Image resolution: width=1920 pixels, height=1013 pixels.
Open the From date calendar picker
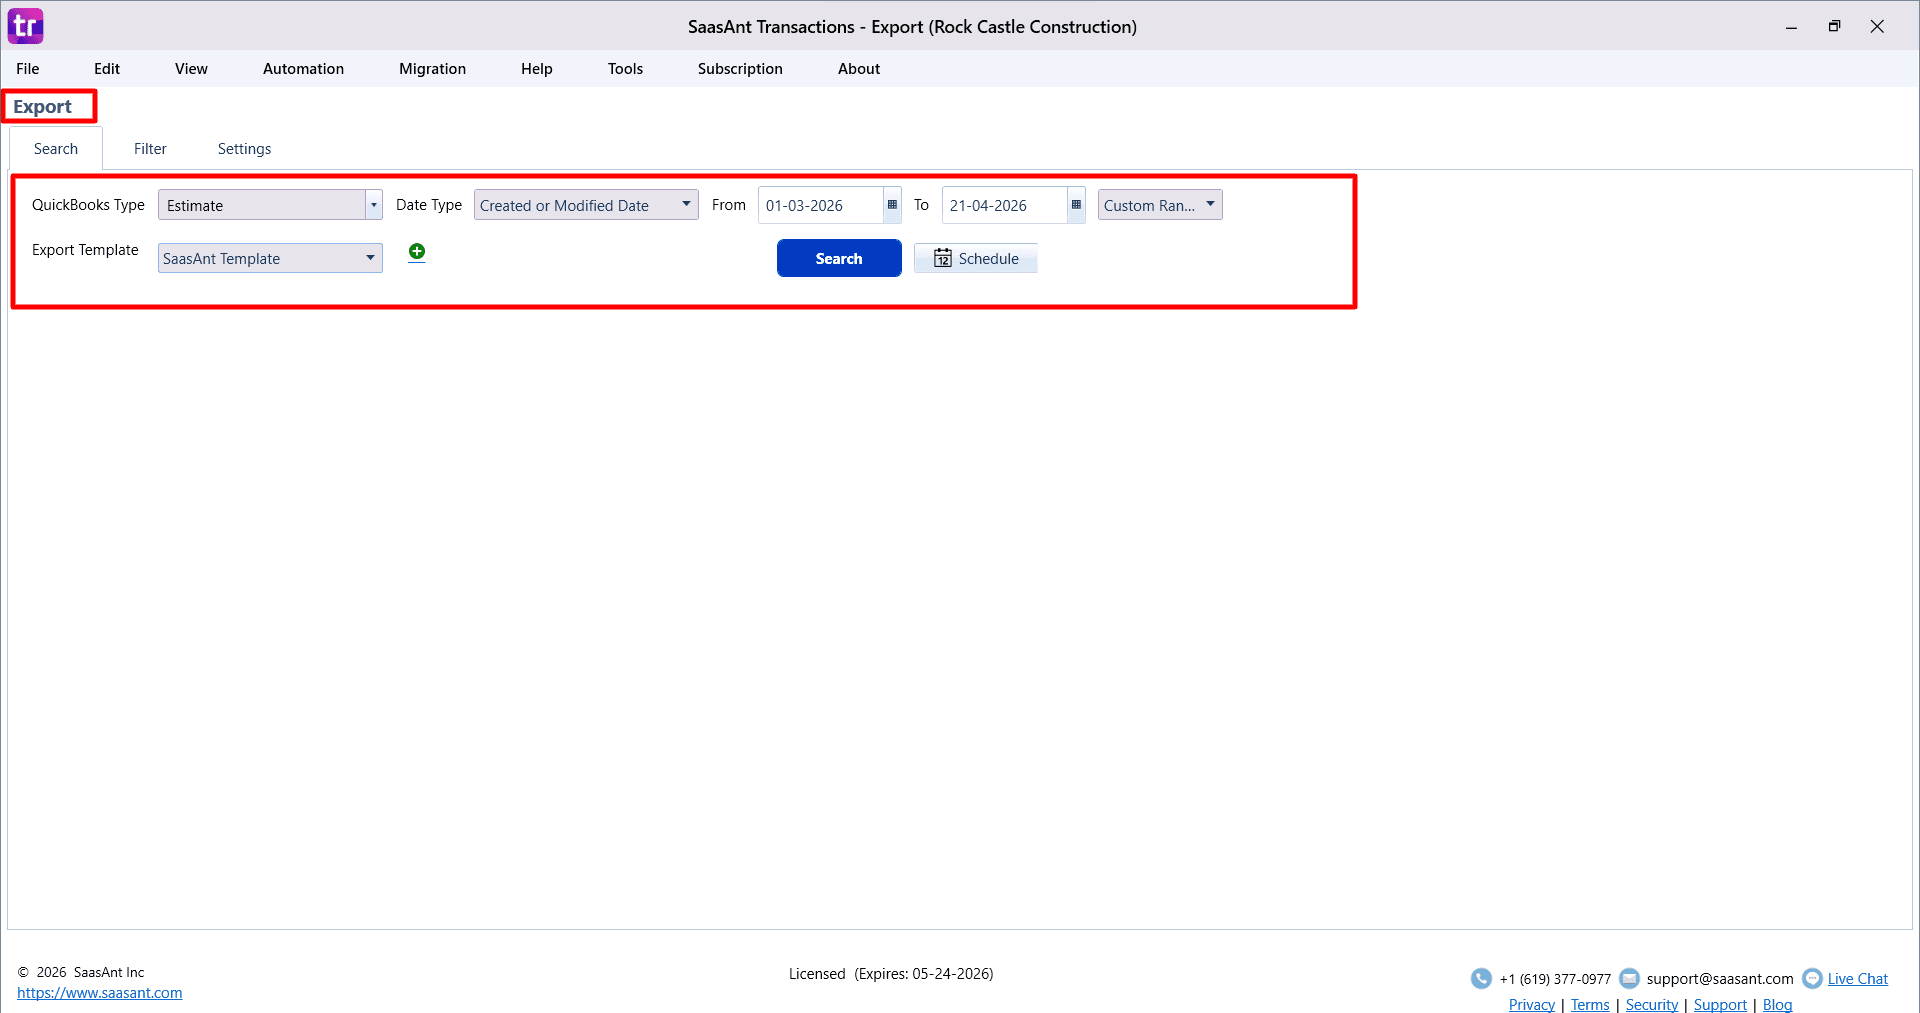pyautogui.click(x=892, y=205)
